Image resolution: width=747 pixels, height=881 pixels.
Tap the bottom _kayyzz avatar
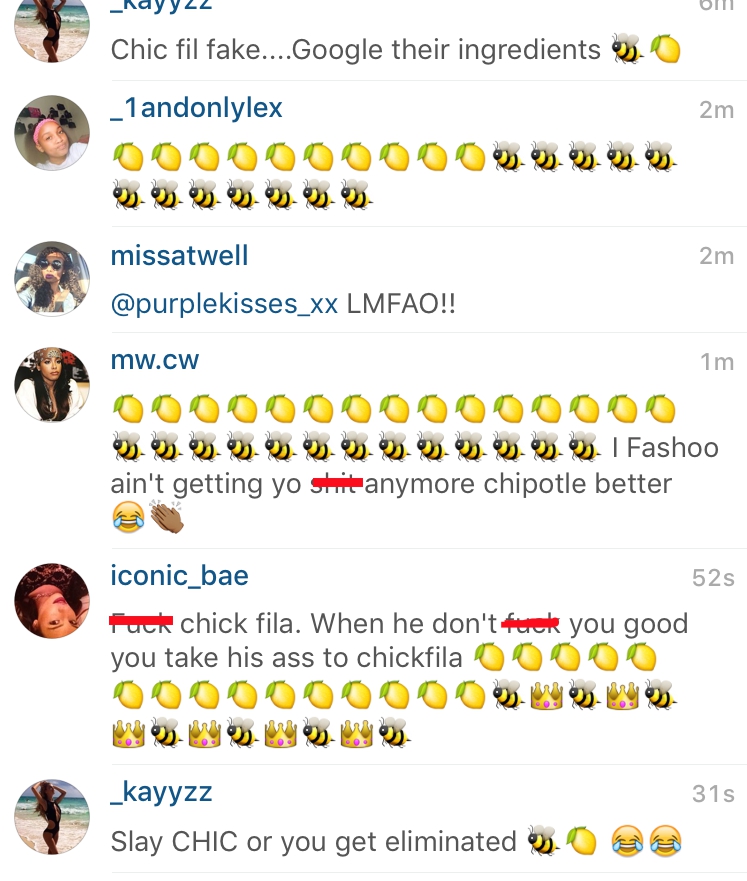(52, 817)
